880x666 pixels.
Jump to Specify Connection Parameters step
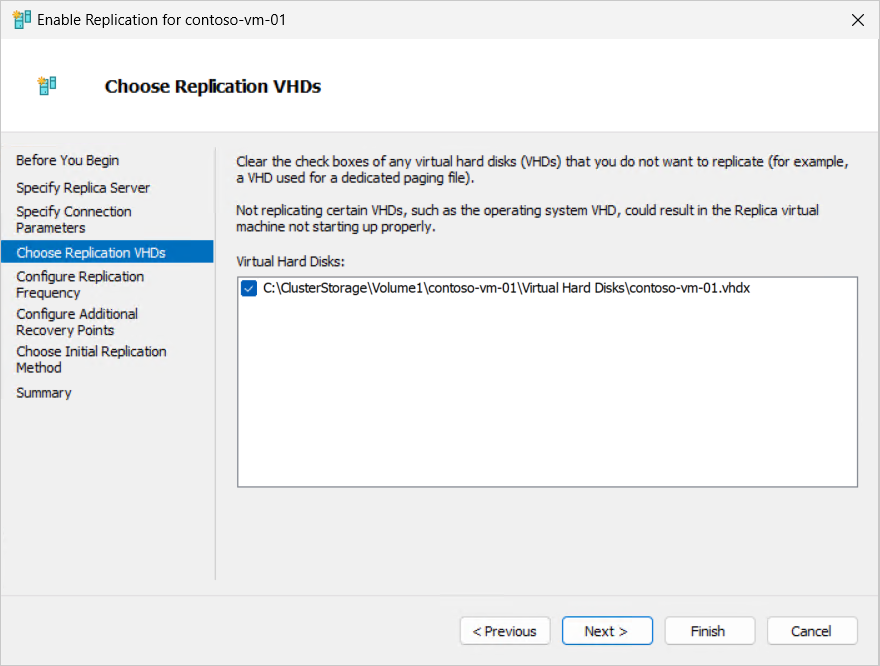click(x=74, y=220)
